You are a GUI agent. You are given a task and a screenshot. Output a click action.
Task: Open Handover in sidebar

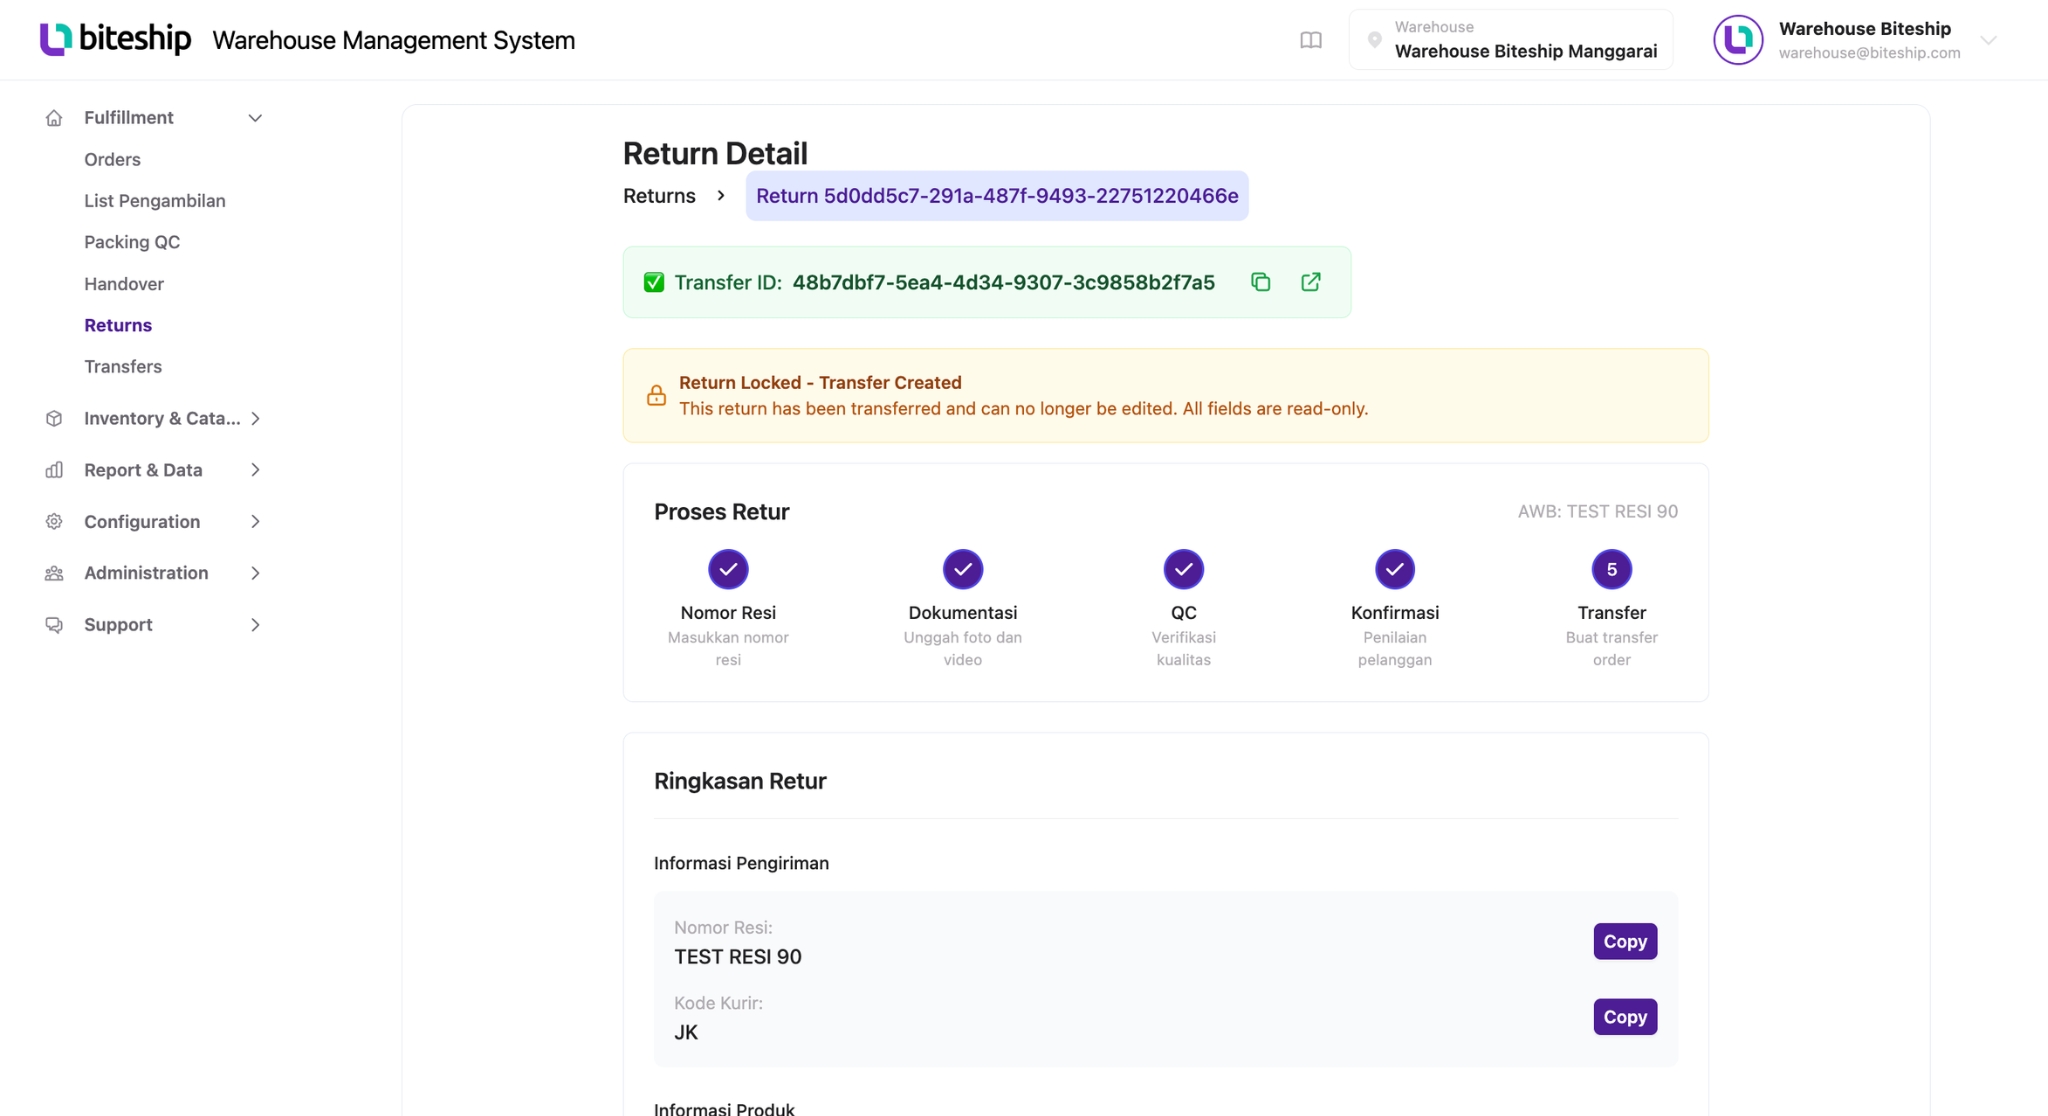tap(124, 284)
